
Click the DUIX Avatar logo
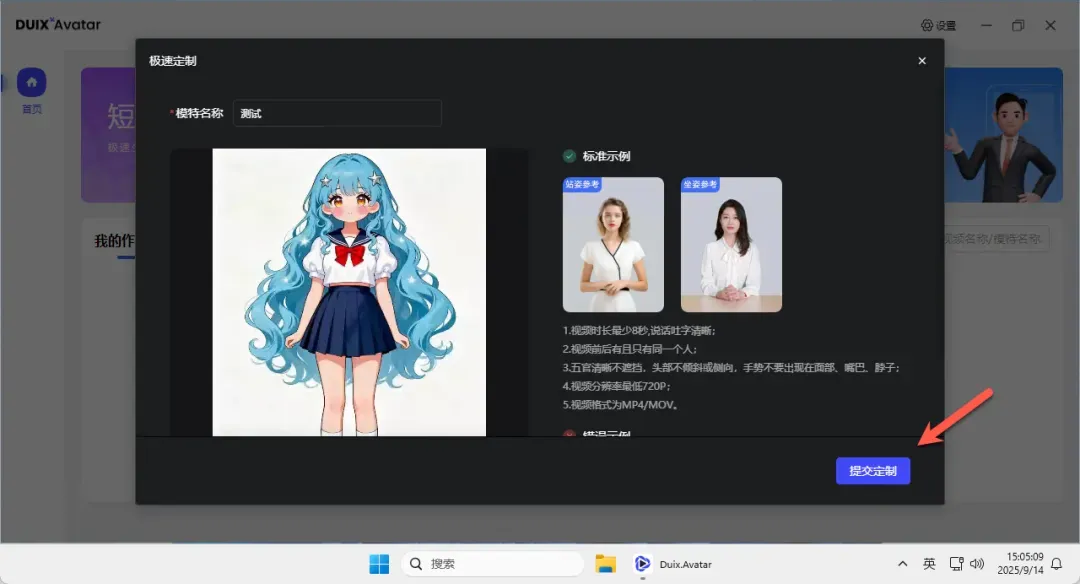58,25
